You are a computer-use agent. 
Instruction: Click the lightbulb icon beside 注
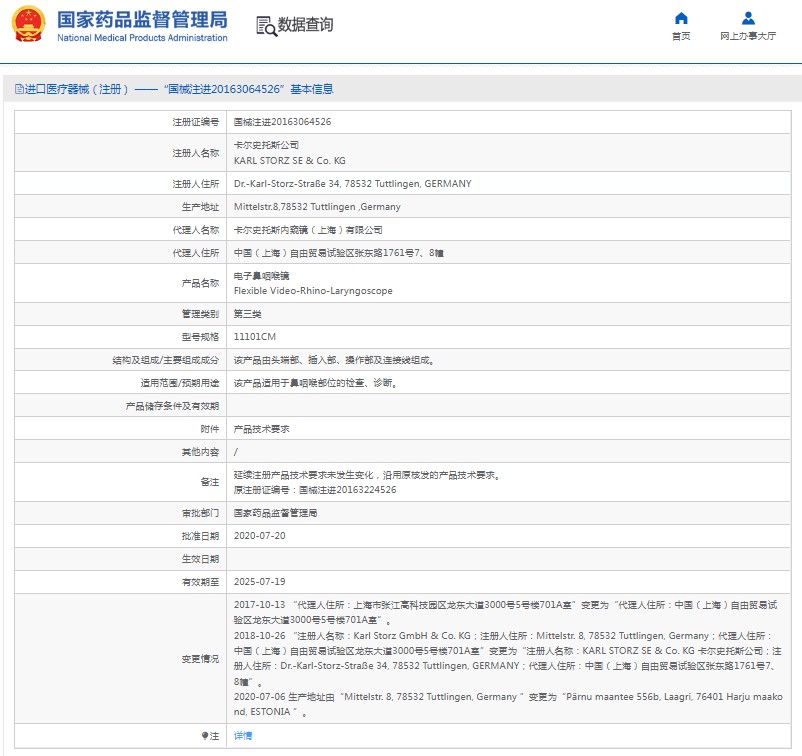(205, 735)
